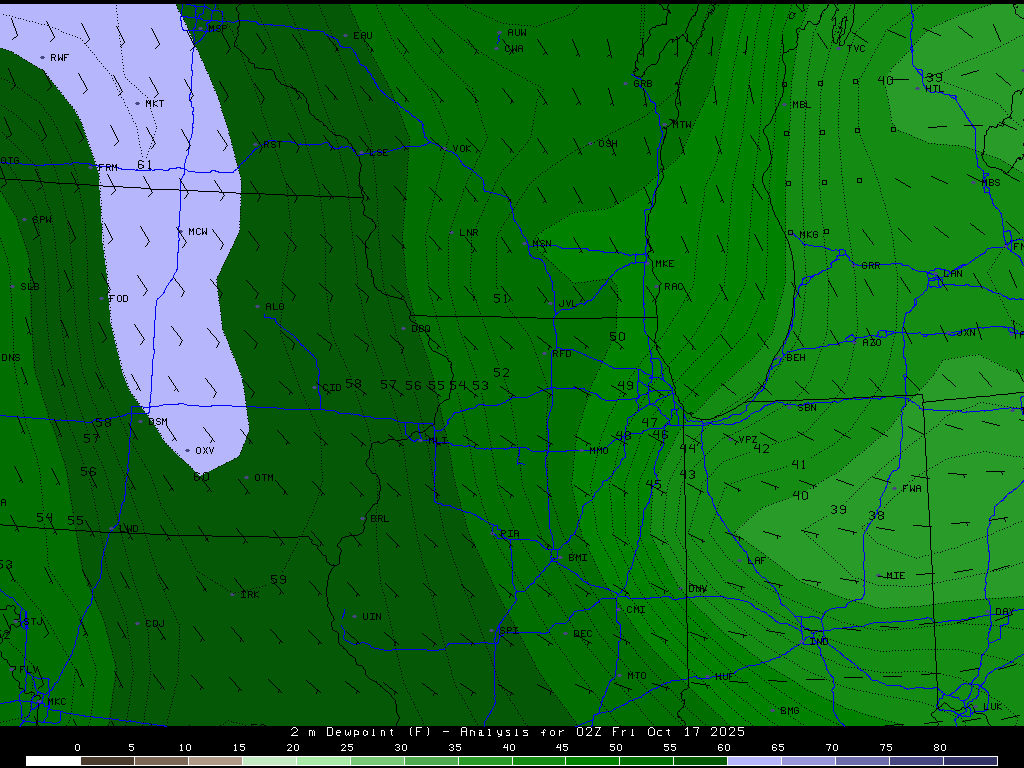Select the GRB station label
This screenshot has height=768, width=1024.
643,84
